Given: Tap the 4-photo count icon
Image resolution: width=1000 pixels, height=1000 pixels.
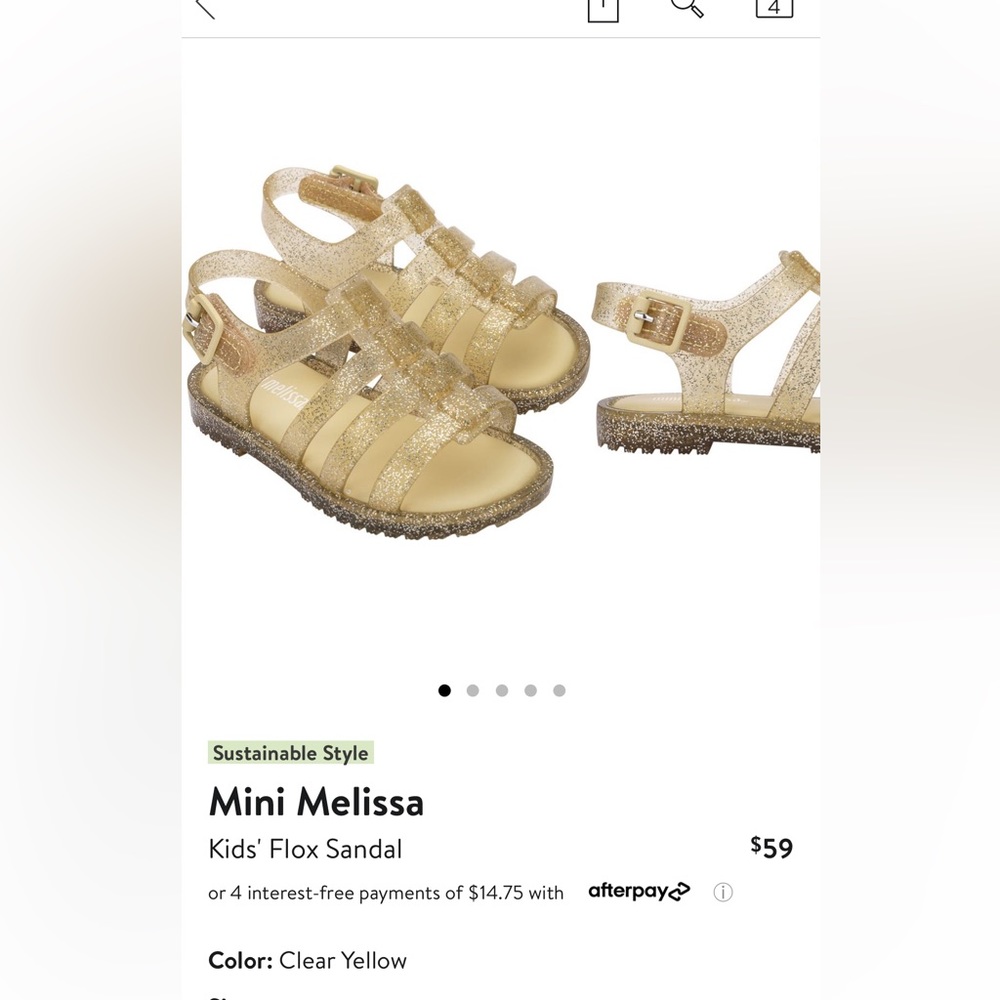Looking at the screenshot, I should pyautogui.click(x=772, y=8).
